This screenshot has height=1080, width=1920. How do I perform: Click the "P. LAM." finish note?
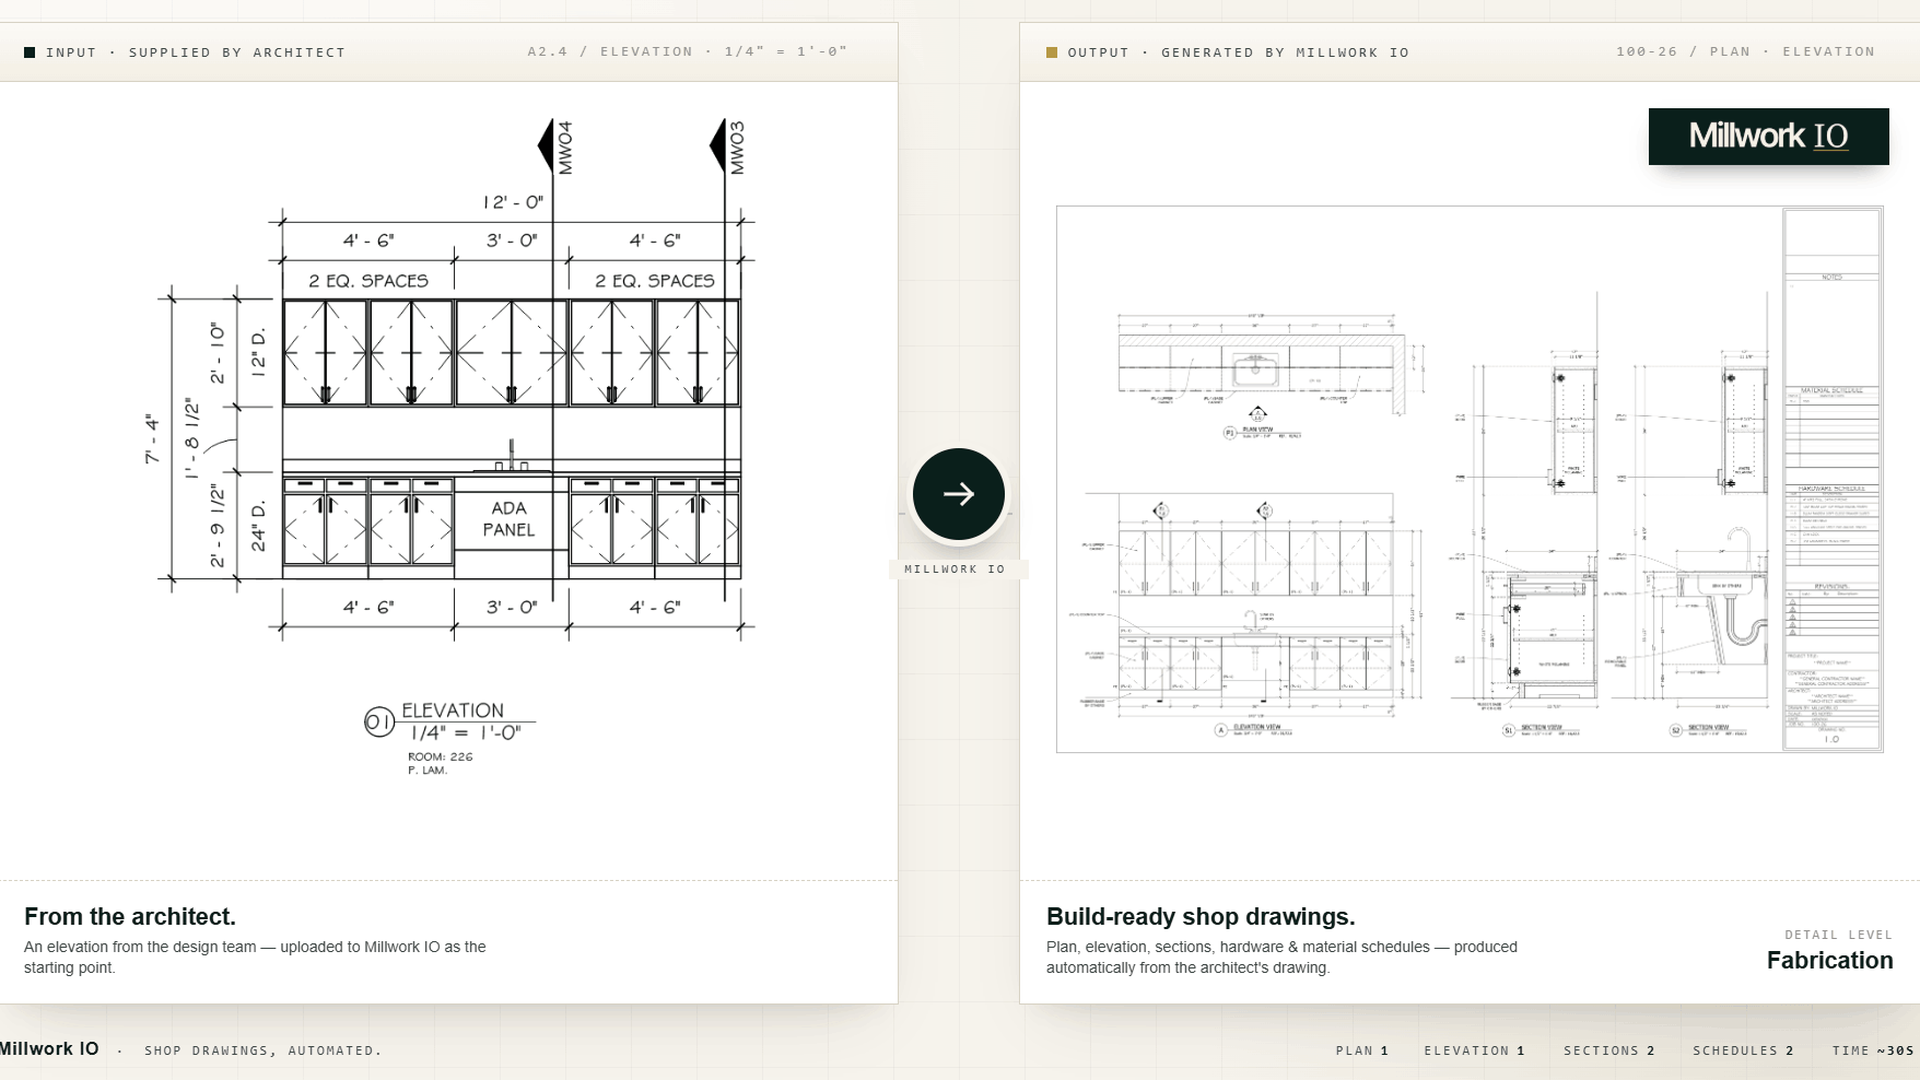[427, 770]
